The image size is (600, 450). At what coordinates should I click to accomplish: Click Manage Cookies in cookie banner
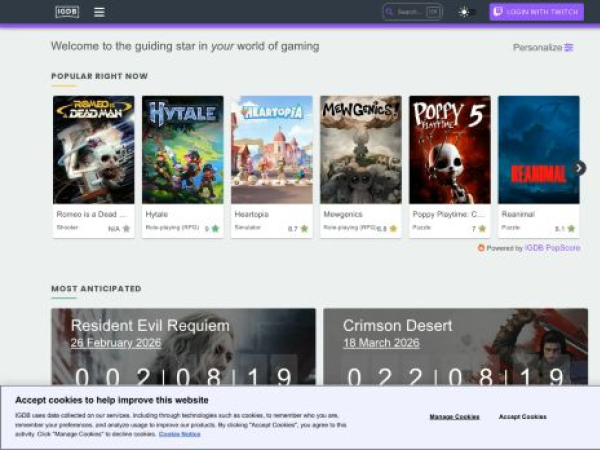tap(454, 416)
